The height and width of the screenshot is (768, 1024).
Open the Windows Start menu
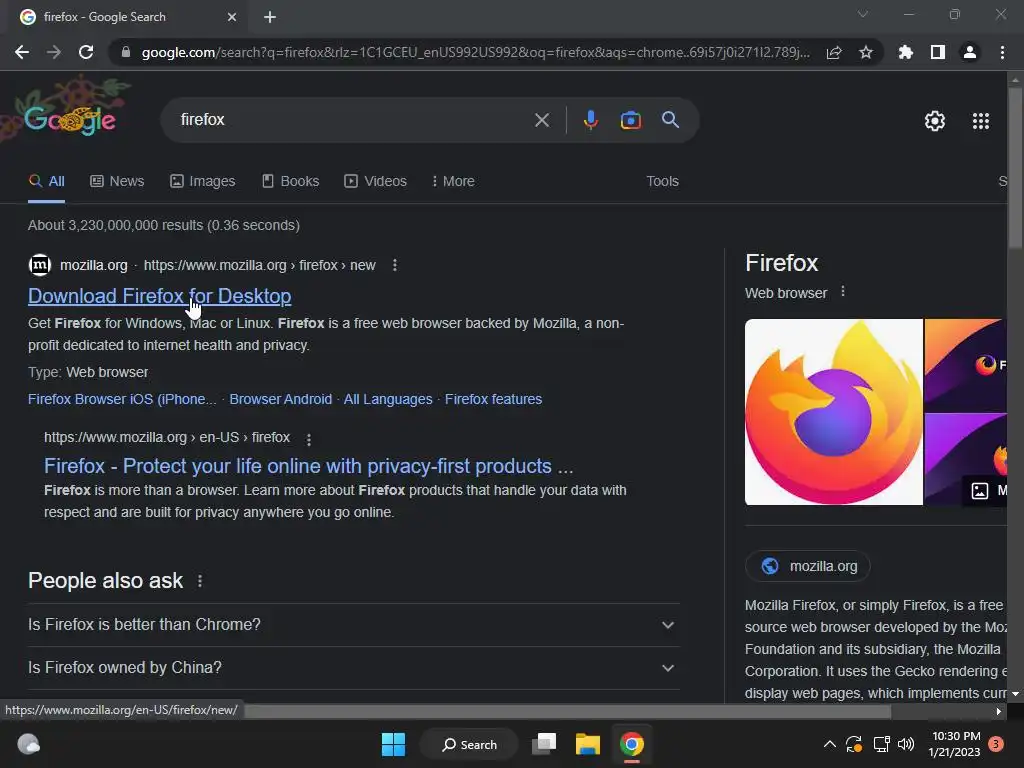pos(393,744)
